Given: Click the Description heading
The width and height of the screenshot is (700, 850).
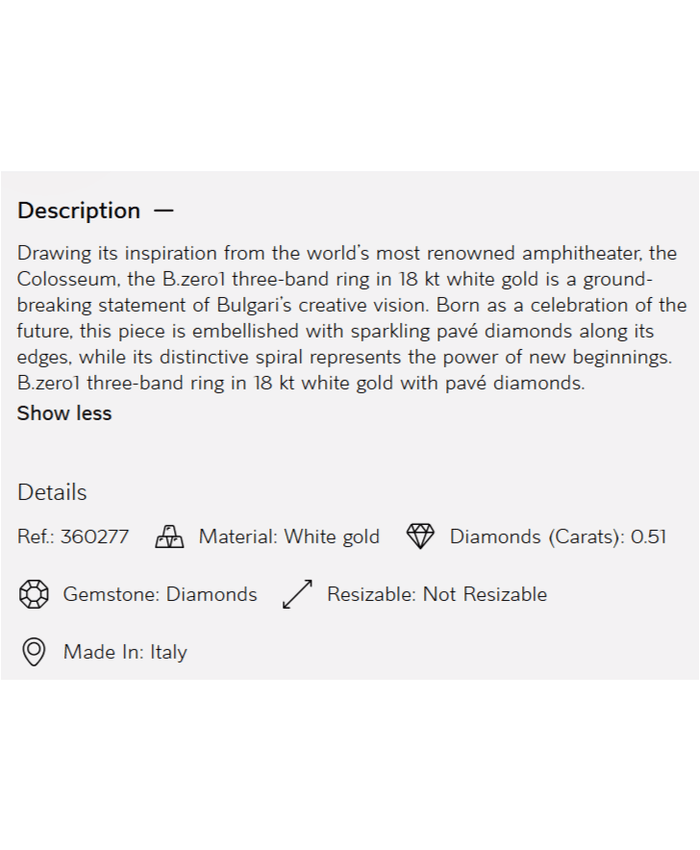Looking at the screenshot, I should (x=79, y=211).
